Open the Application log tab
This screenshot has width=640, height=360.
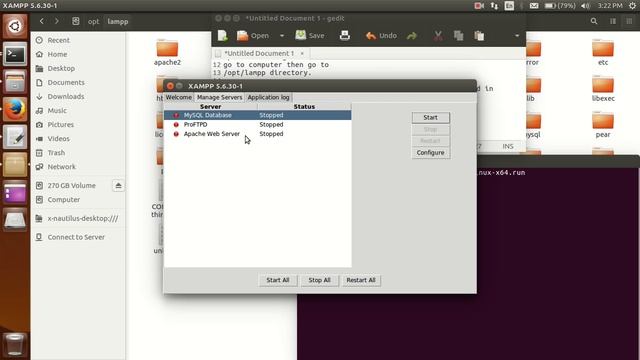[268, 97]
